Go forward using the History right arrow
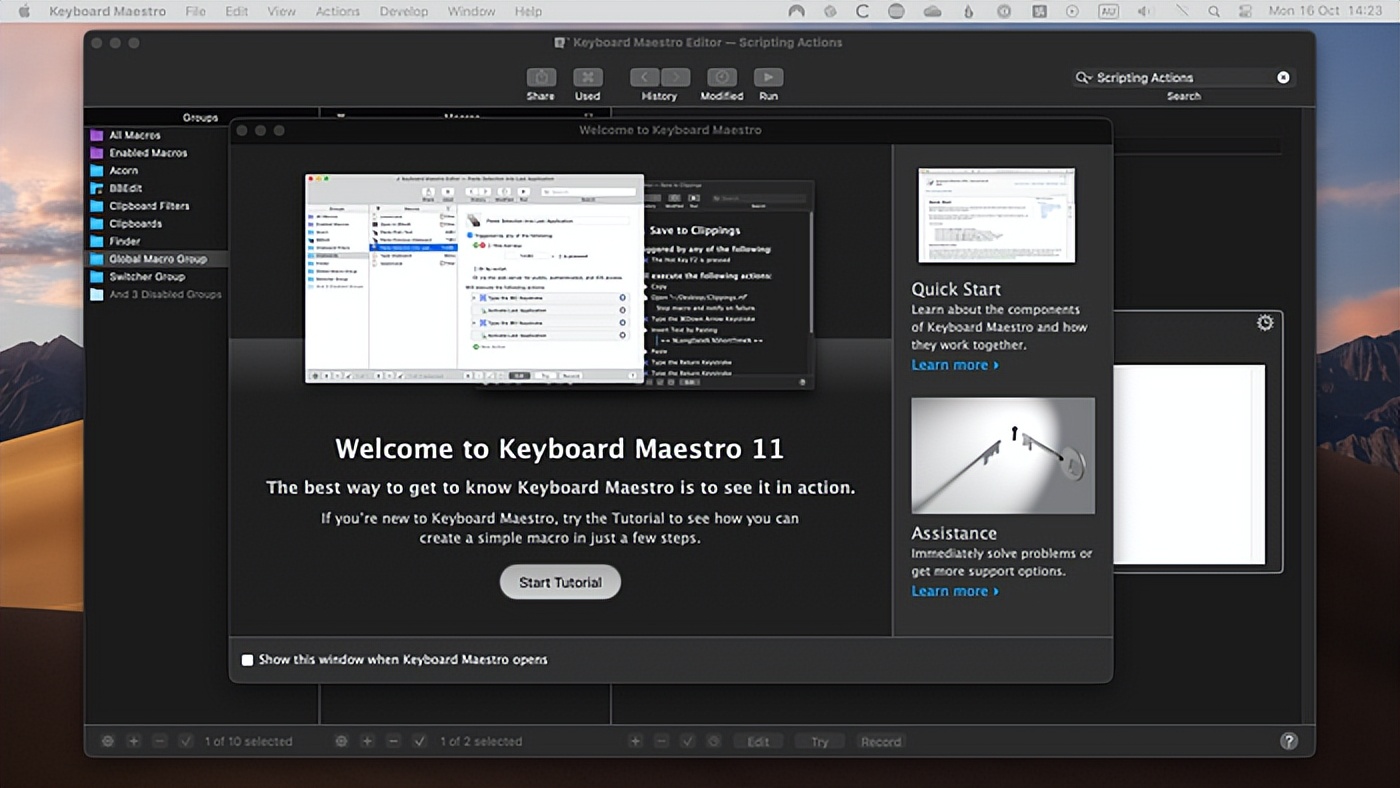Viewport: 1400px width, 788px height. [675, 78]
